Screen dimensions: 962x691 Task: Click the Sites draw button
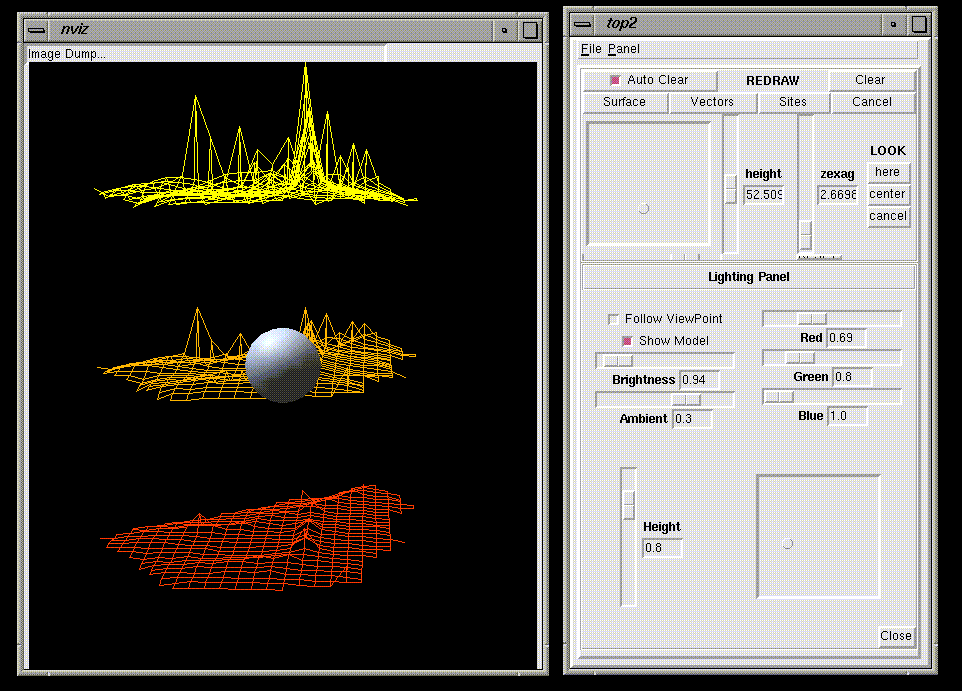click(792, 102)
